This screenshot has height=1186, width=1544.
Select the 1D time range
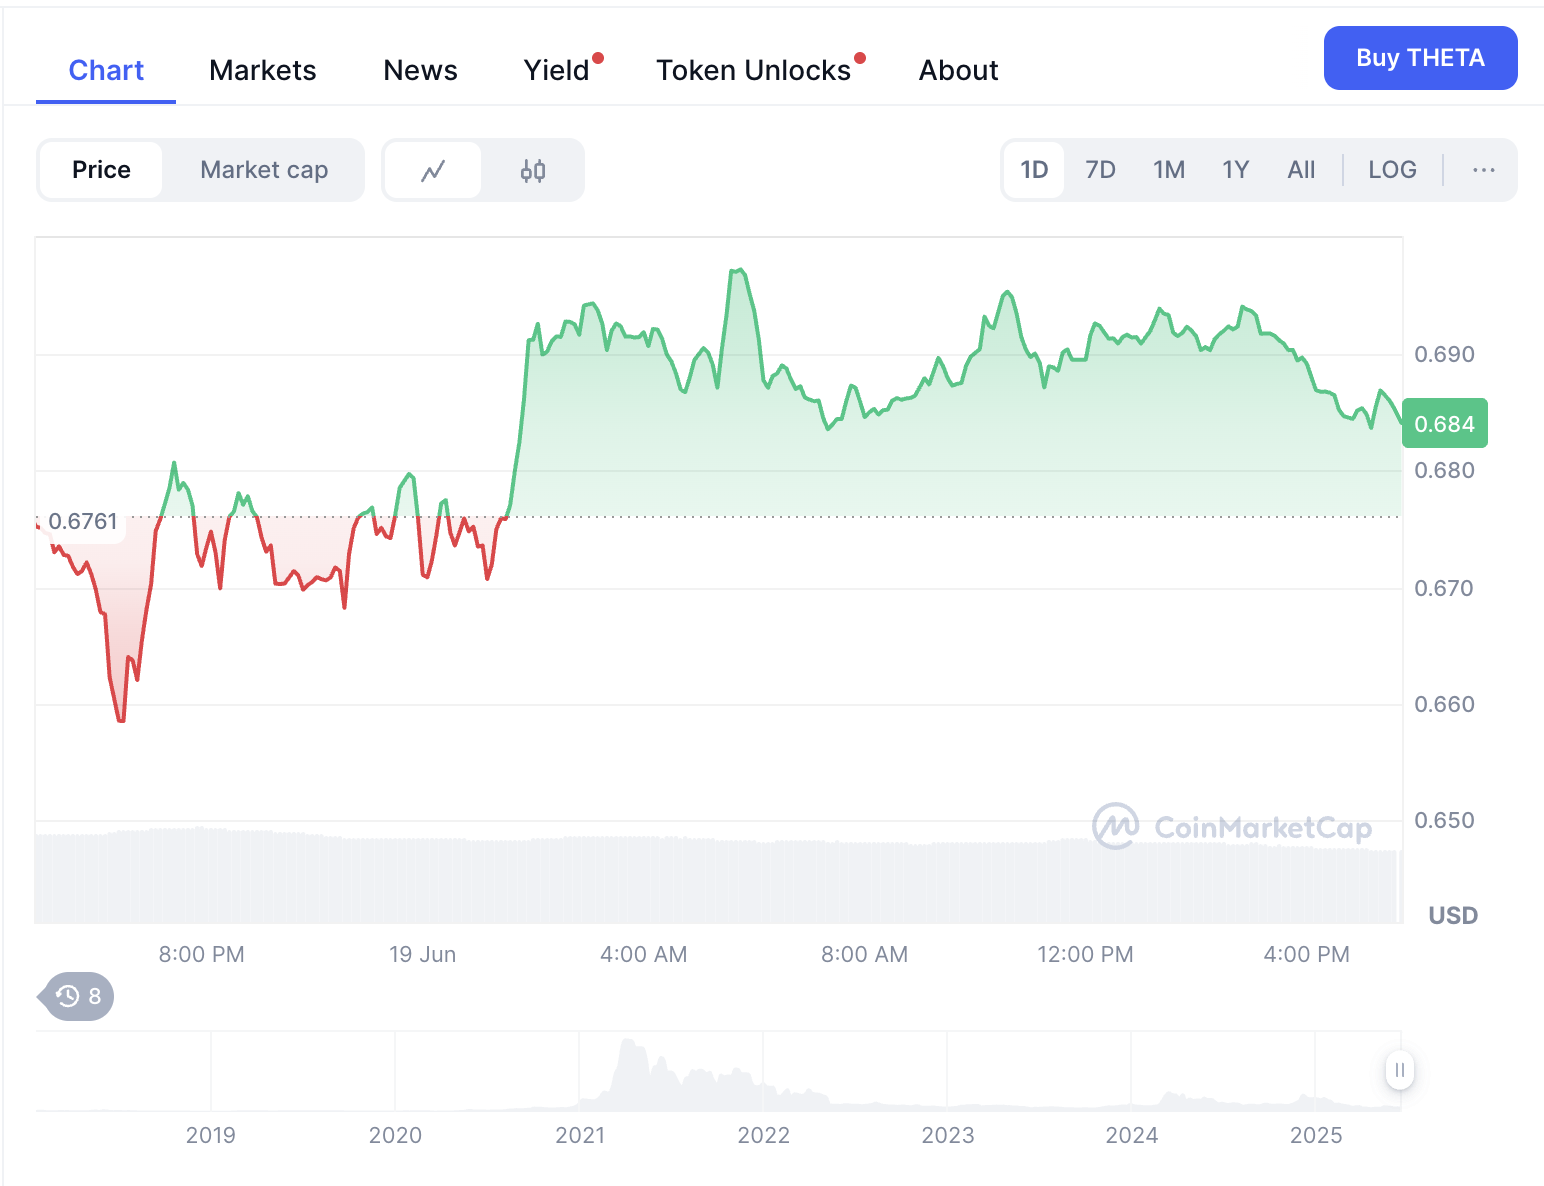pos(1034,170)
